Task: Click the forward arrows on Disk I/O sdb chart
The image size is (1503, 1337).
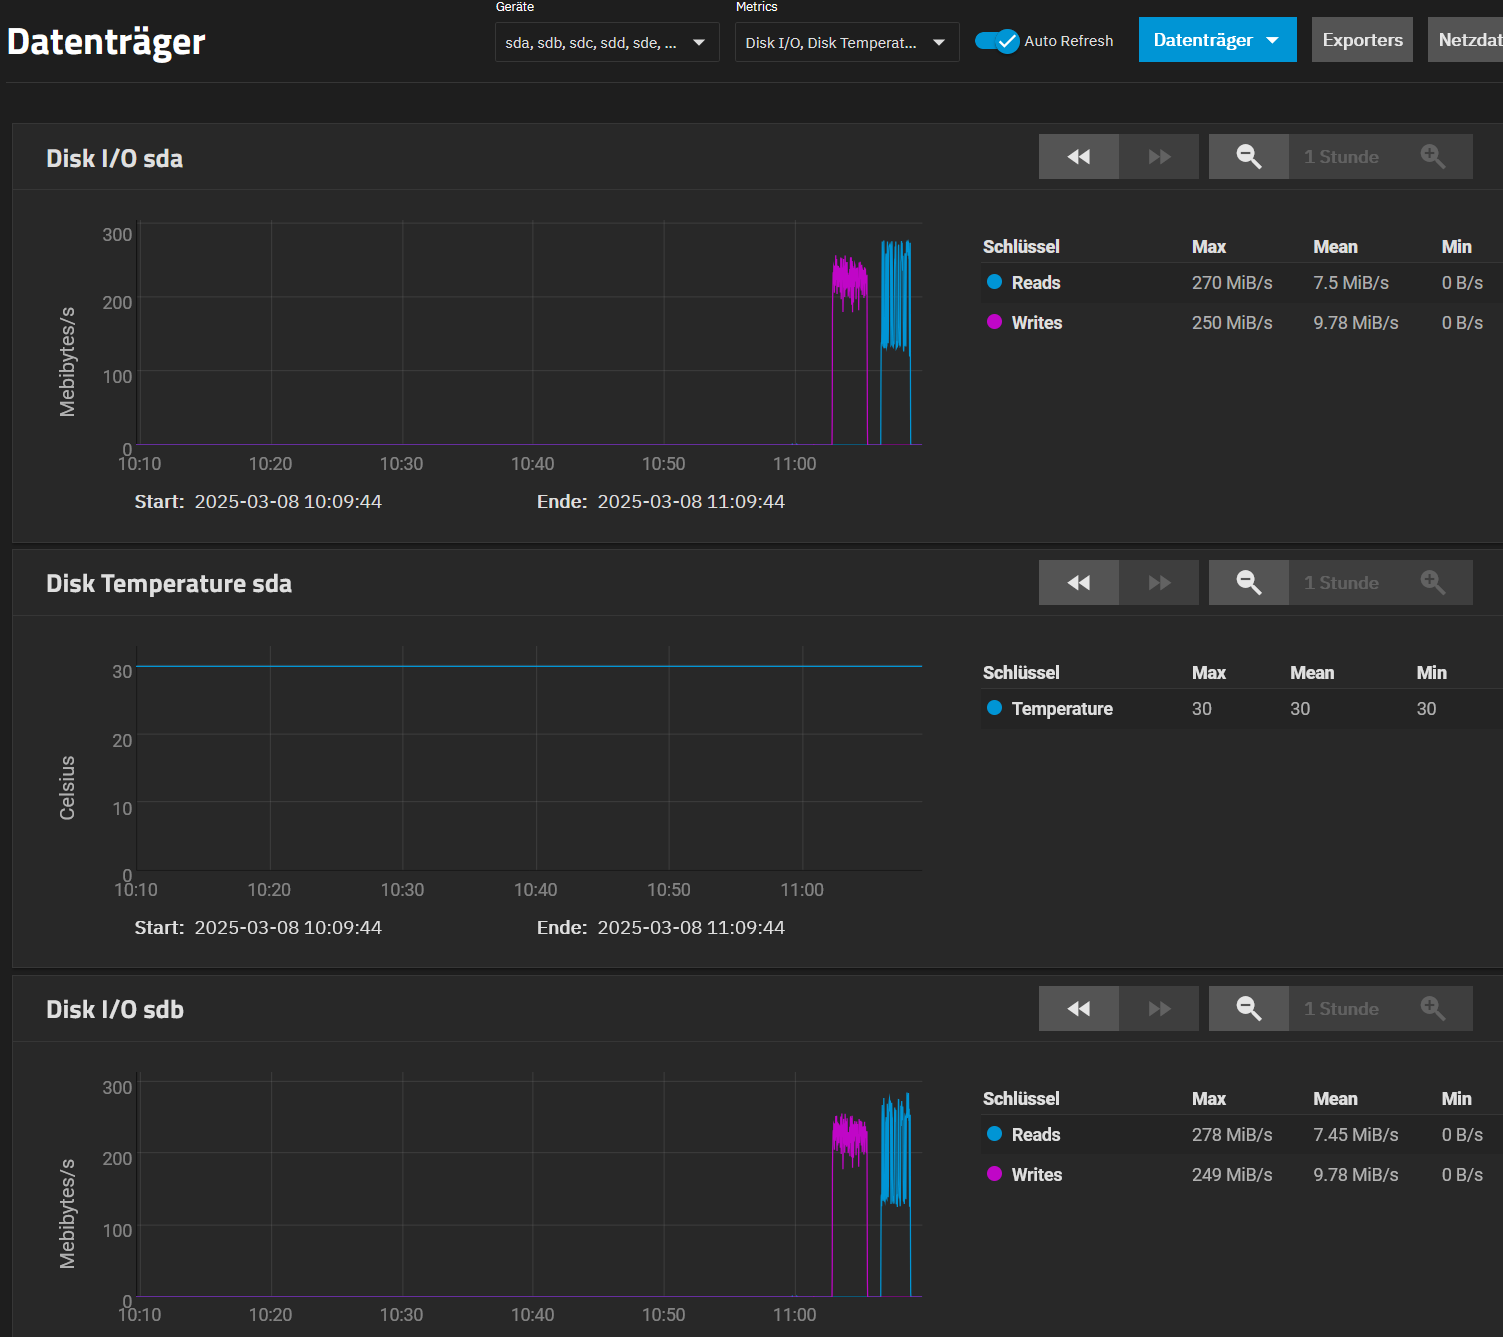Action: [x=1158, y=1008]
